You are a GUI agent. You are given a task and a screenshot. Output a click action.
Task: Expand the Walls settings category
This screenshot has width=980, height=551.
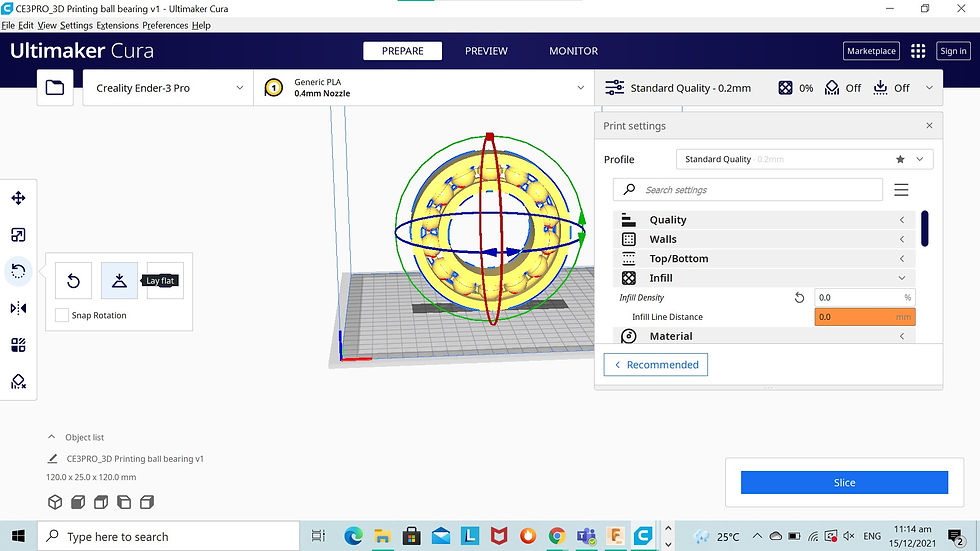(764, 239)
